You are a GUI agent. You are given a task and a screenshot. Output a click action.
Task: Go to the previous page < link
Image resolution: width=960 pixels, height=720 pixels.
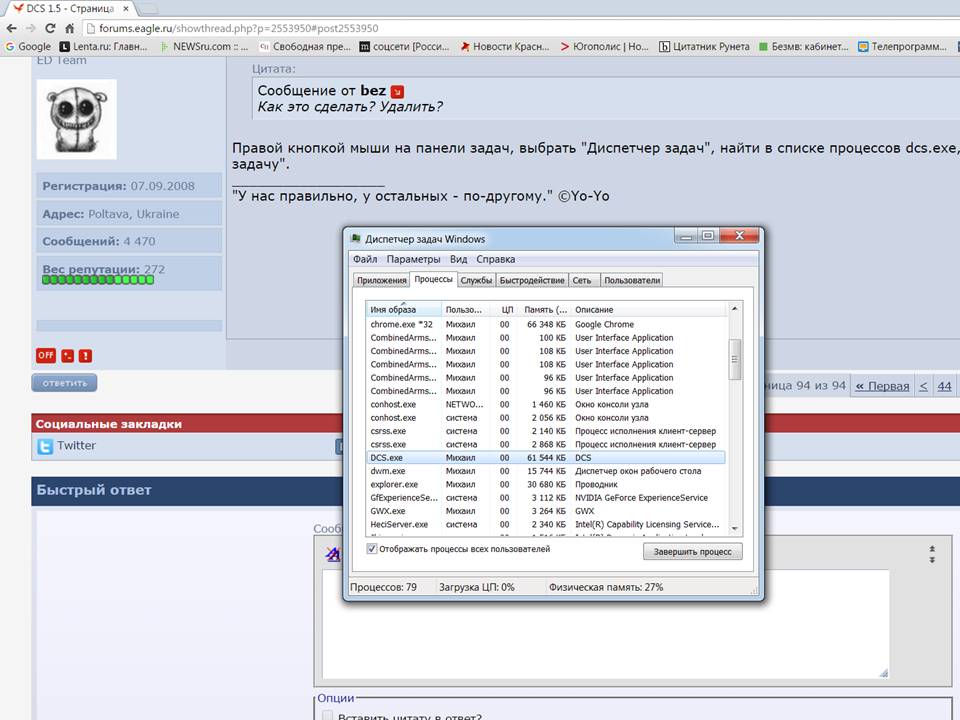pyautogui.click(x=923, y=386)
